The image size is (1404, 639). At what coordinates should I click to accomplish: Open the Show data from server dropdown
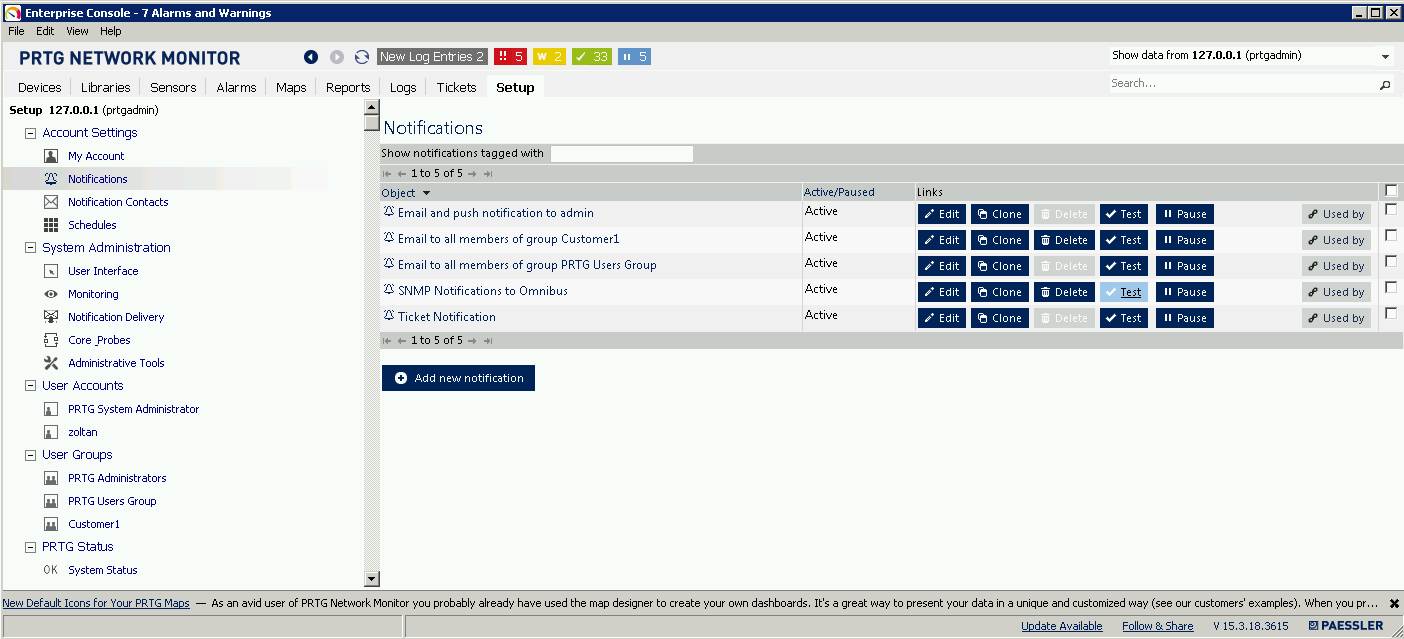click(x=1385, y=57)
